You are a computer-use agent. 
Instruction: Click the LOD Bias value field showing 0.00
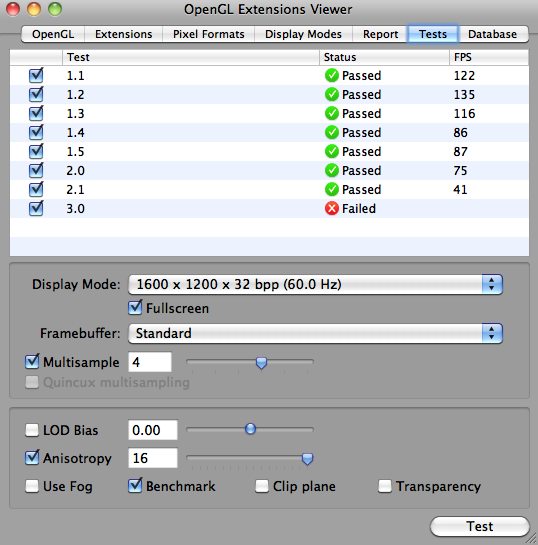tap(153, 430)
